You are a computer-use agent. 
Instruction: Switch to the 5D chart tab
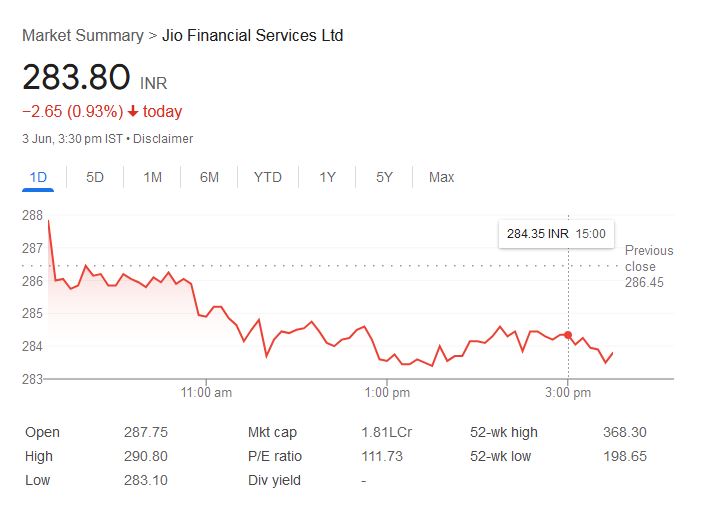click(x=95, y=177)
